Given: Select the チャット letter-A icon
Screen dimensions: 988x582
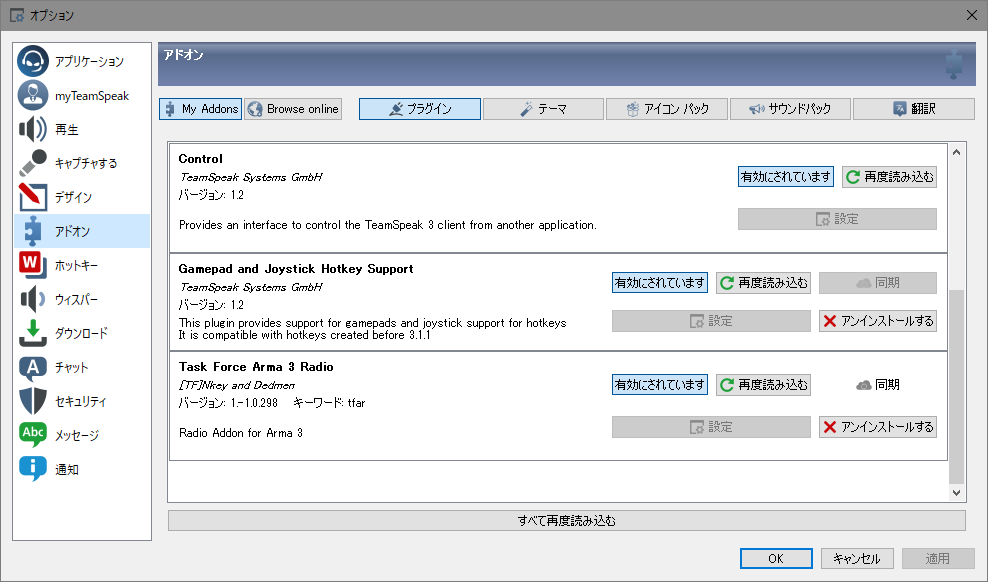Looking at the screenshot, I should click(x=33, y=367).
